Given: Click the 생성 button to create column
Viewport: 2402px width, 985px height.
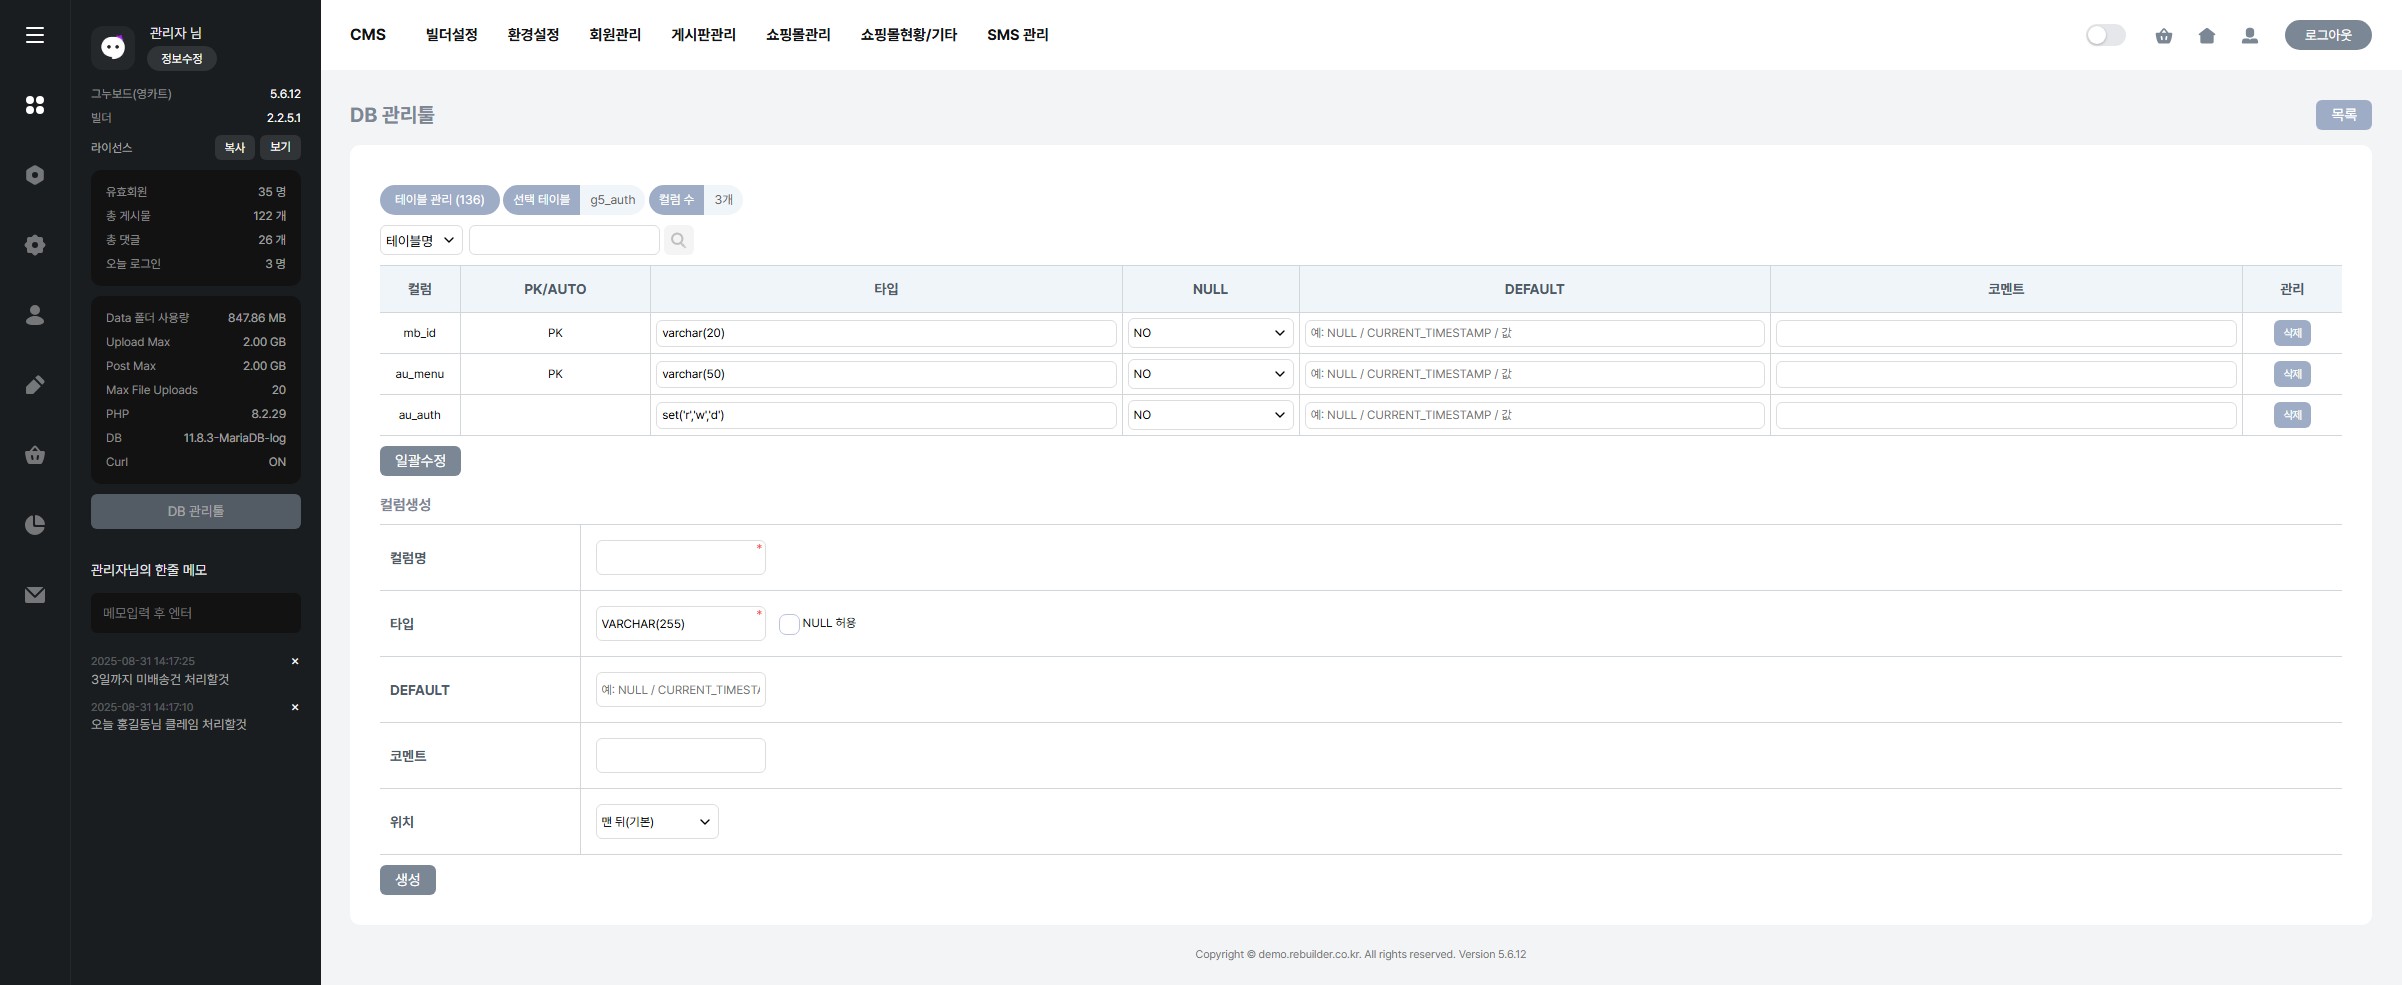Looking at the screenshot, I should (x=407, y=880).
